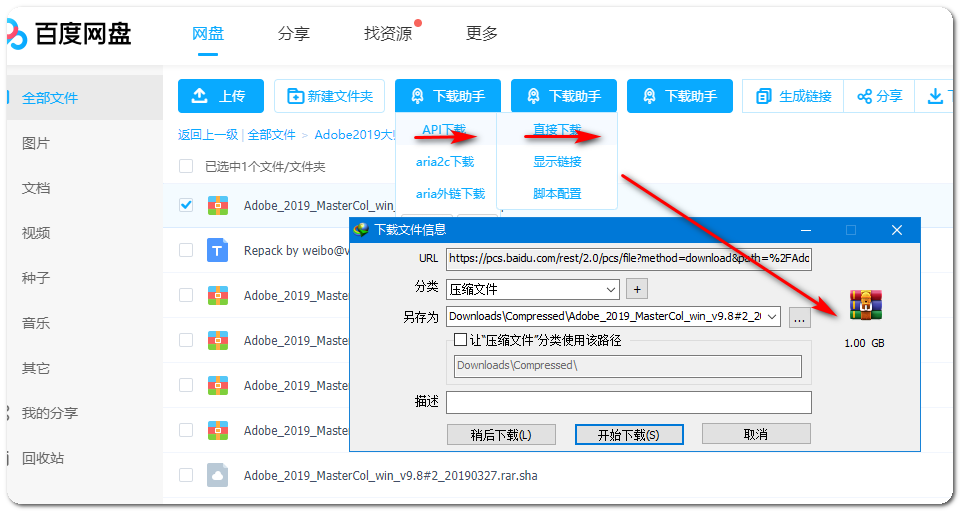Open the third 下载助手 dropdown button

tap(680, 96)
